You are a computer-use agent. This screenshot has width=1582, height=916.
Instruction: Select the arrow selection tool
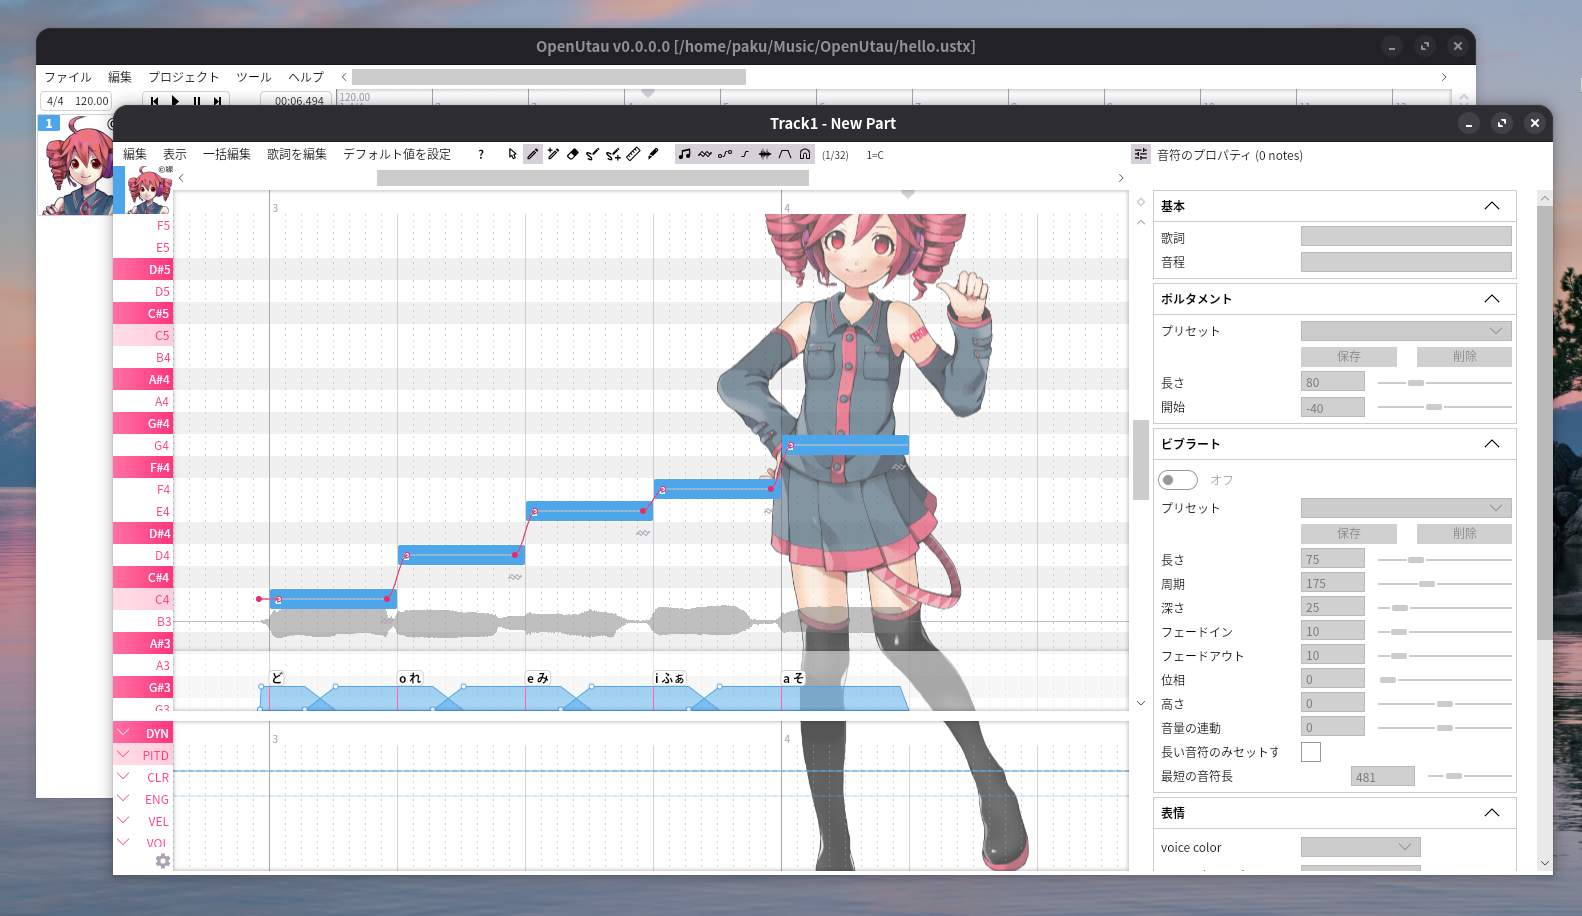(512, 154)
